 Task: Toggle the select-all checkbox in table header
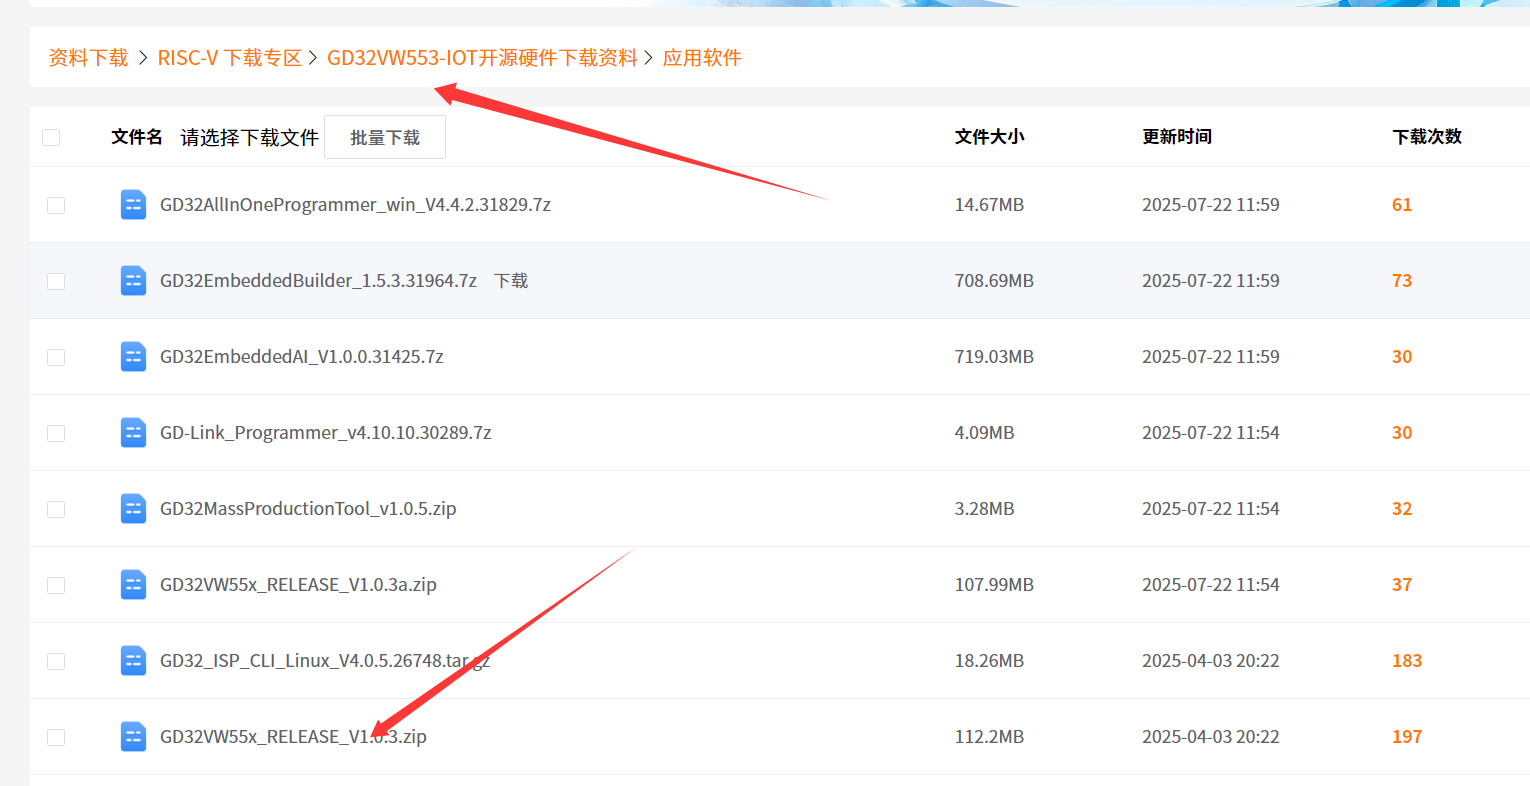point(51,137)
